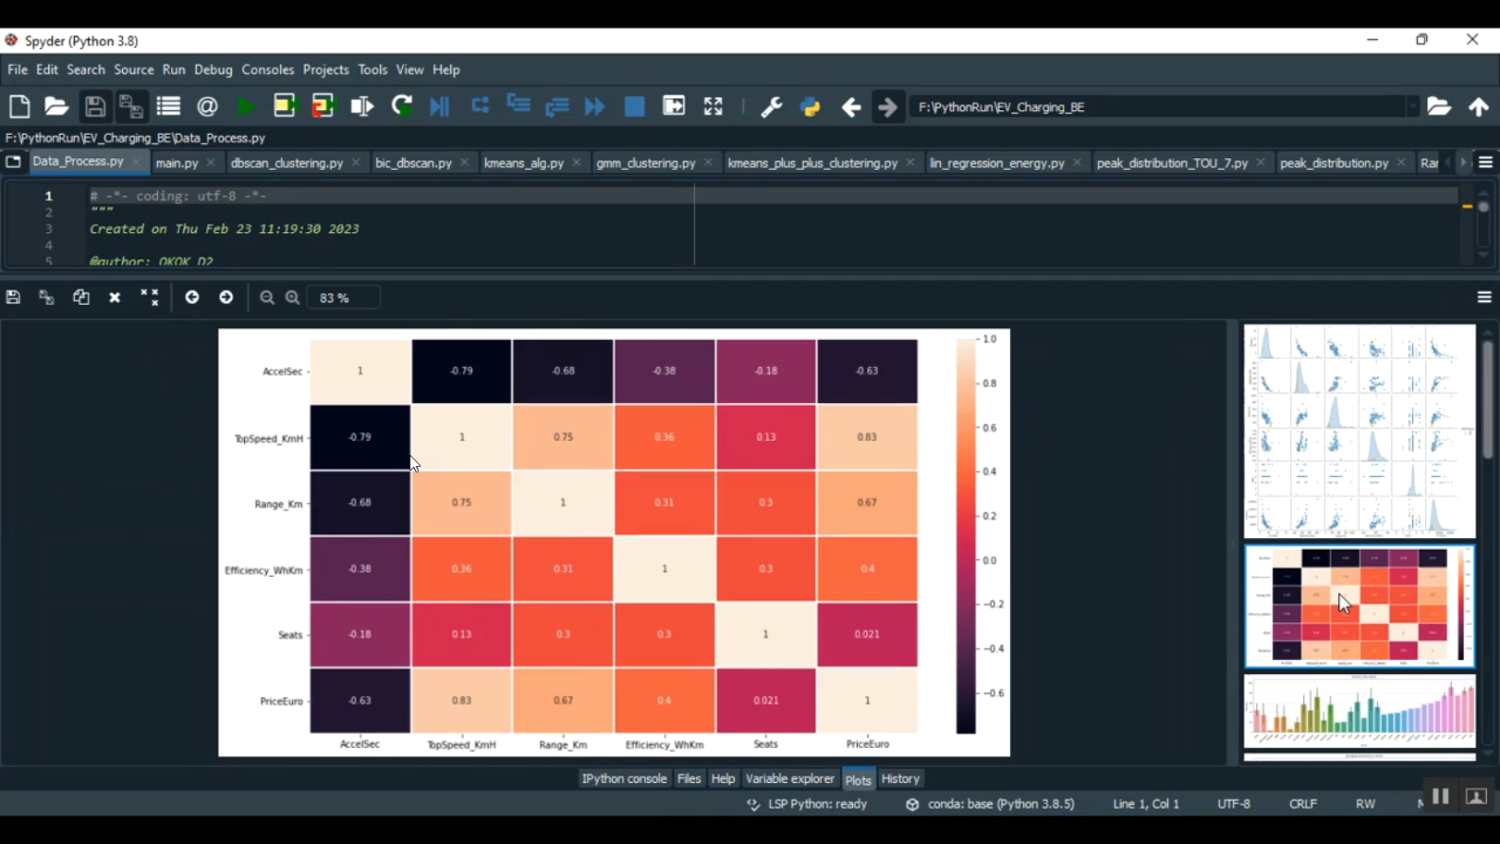The width and height of the screenshot is (1500, 844).
Task: Click the Preferences wrench icon
Action: [x=771, y=107]
